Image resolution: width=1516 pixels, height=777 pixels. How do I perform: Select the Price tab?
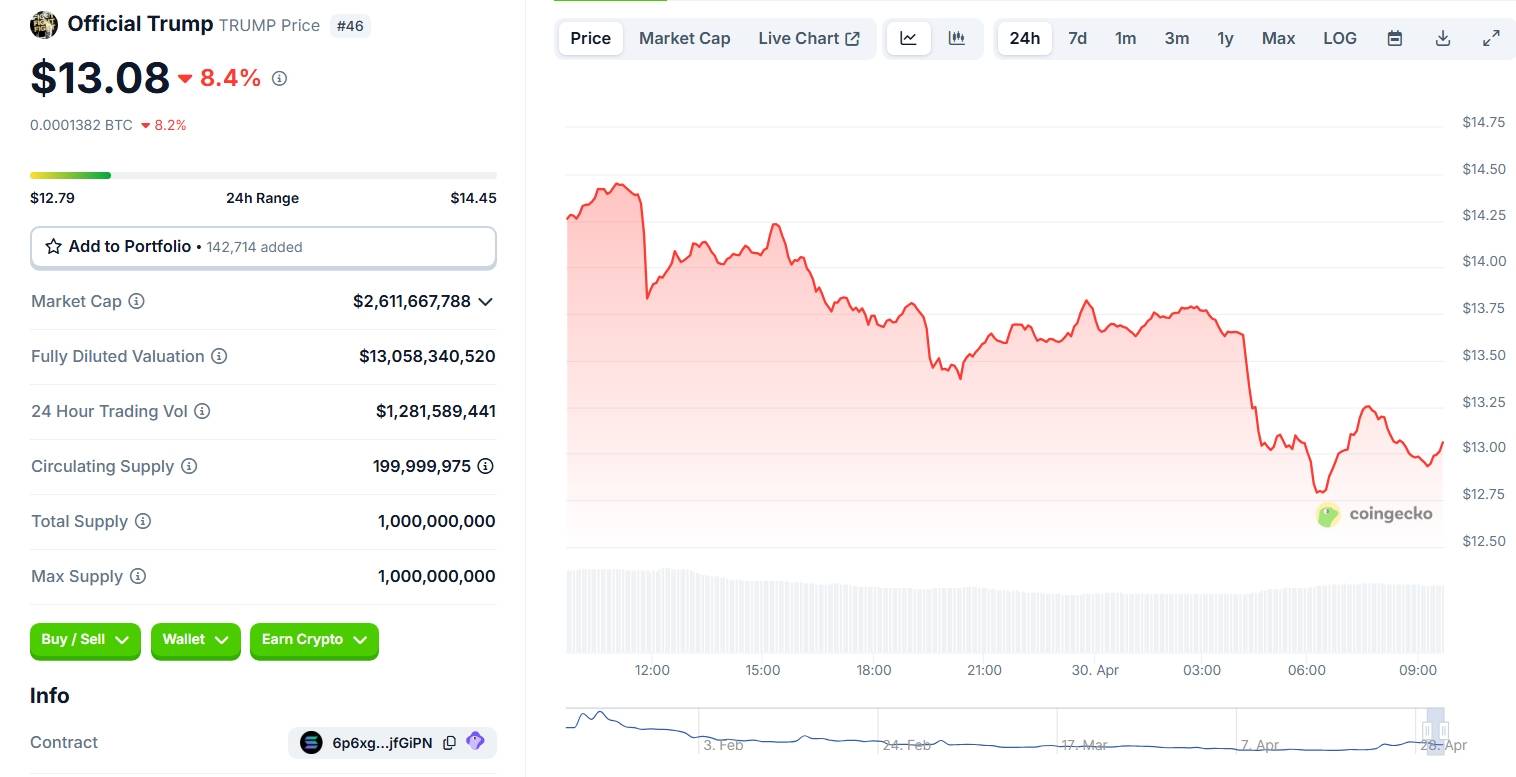click(x=591, y=38)
